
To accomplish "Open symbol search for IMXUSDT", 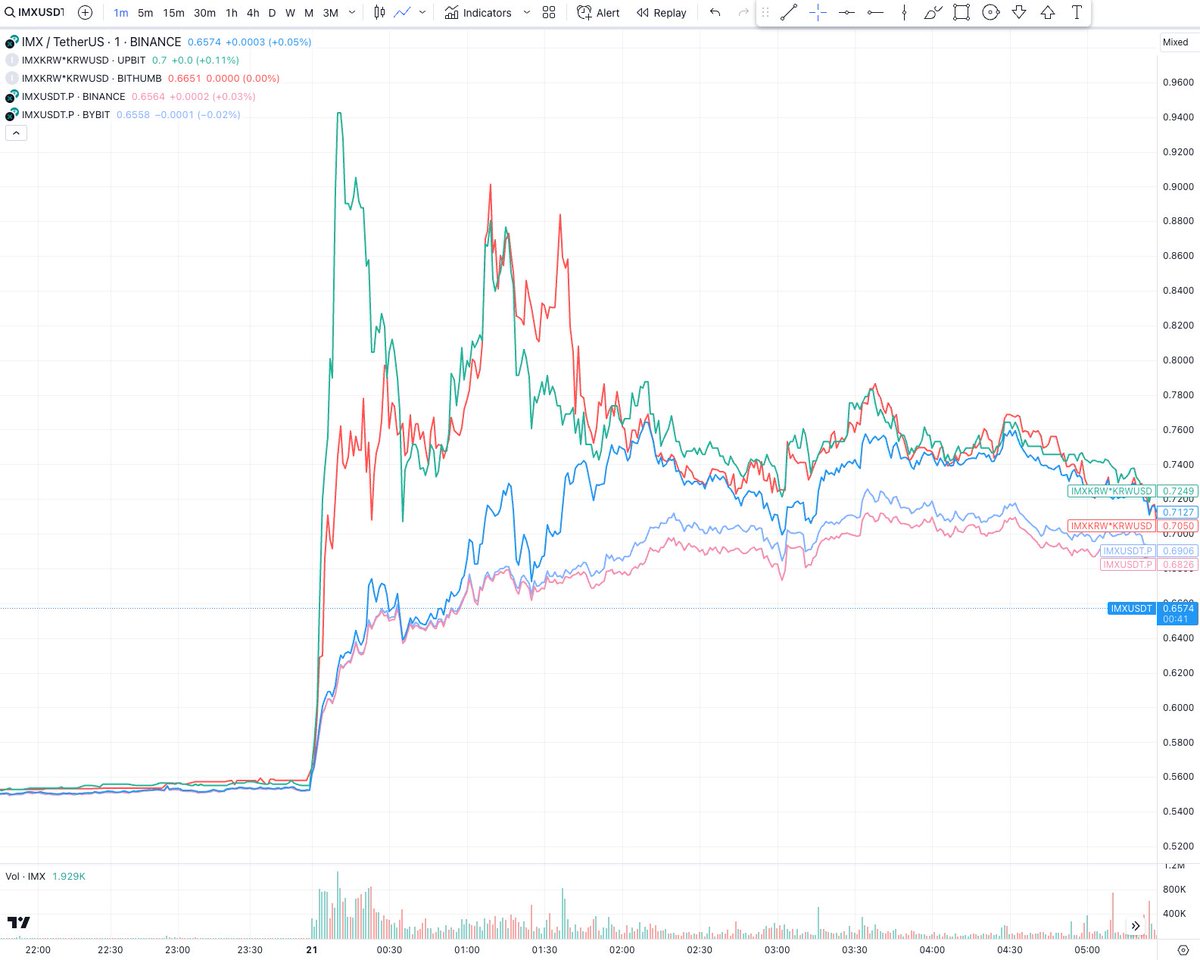I will [x=34, y=13].
